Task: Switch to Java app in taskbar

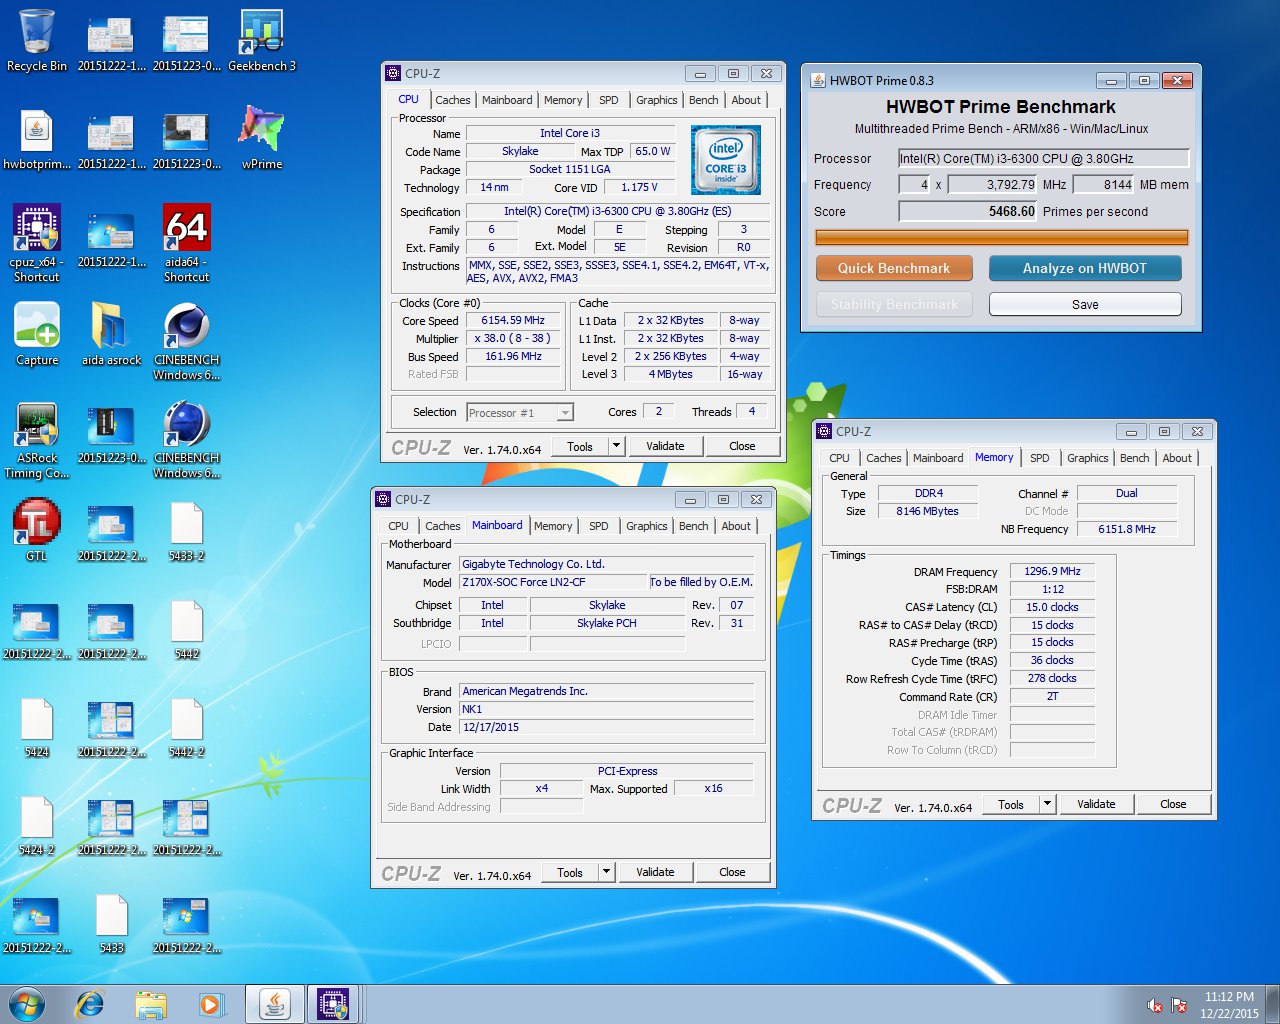Action: click(275, 1004)
